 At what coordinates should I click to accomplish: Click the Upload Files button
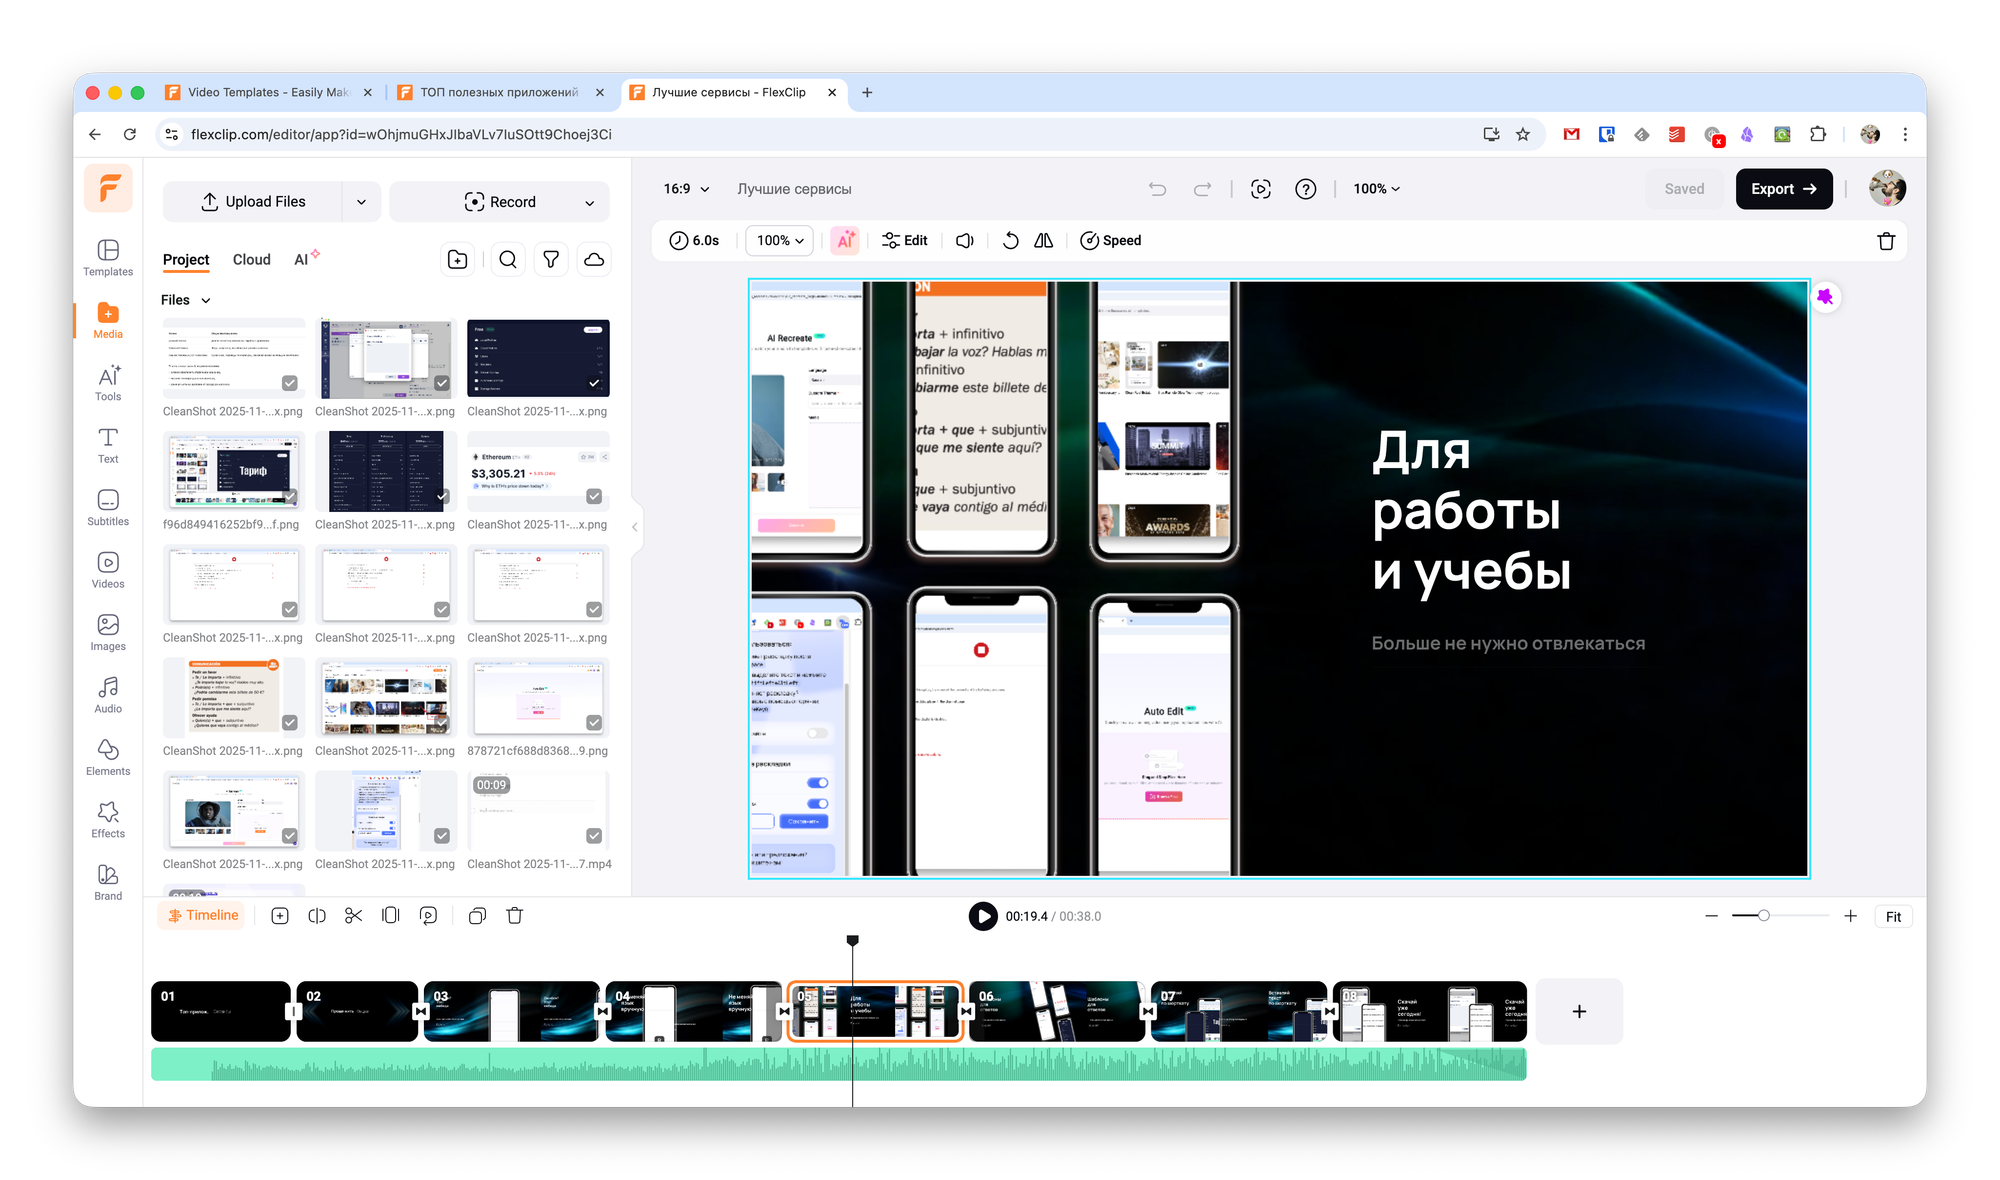click(253, 202)
